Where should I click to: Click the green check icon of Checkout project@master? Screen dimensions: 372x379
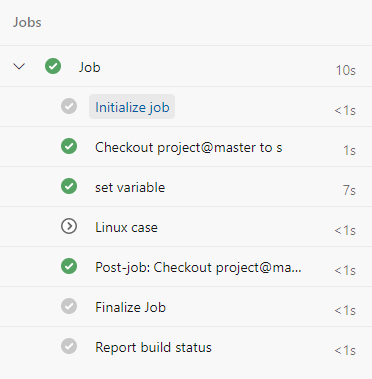[69, 146]
